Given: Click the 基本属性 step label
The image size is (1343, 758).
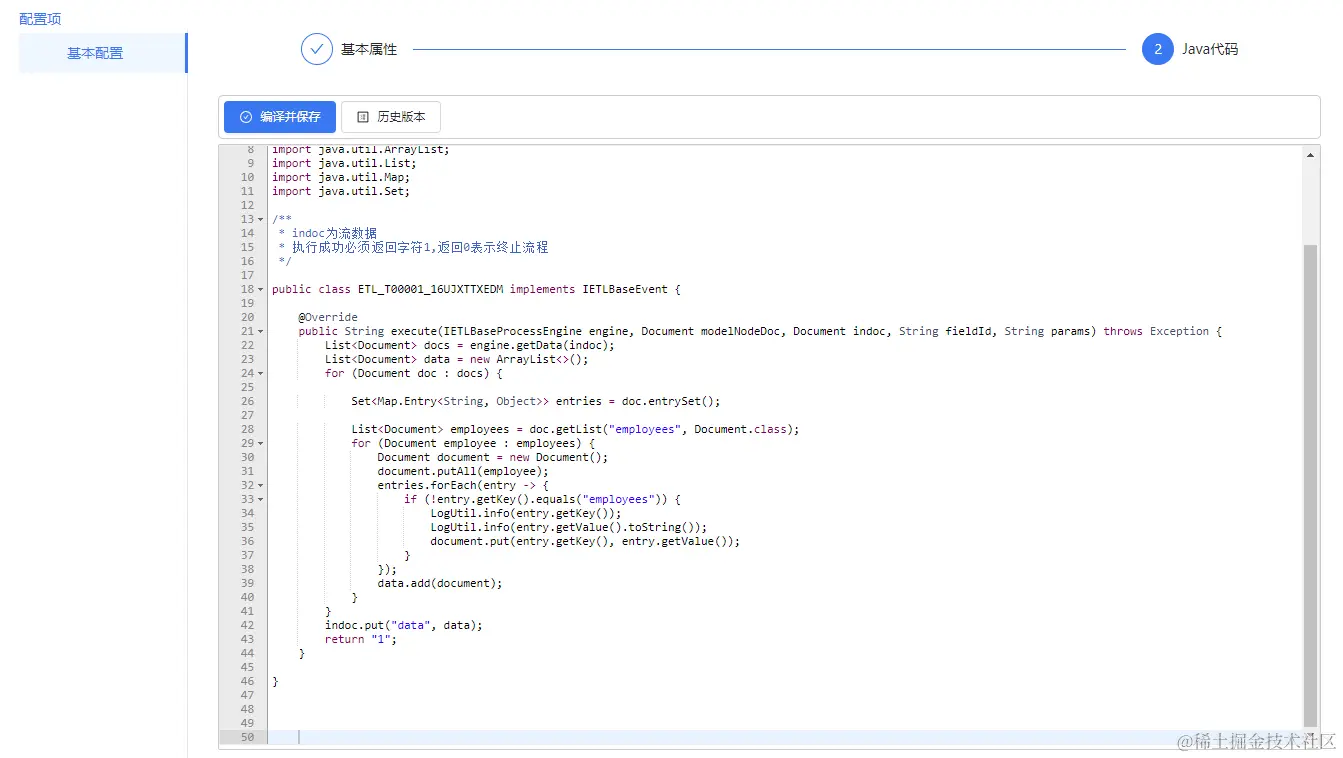Looking at the screenshot, I should coord(369,49).
